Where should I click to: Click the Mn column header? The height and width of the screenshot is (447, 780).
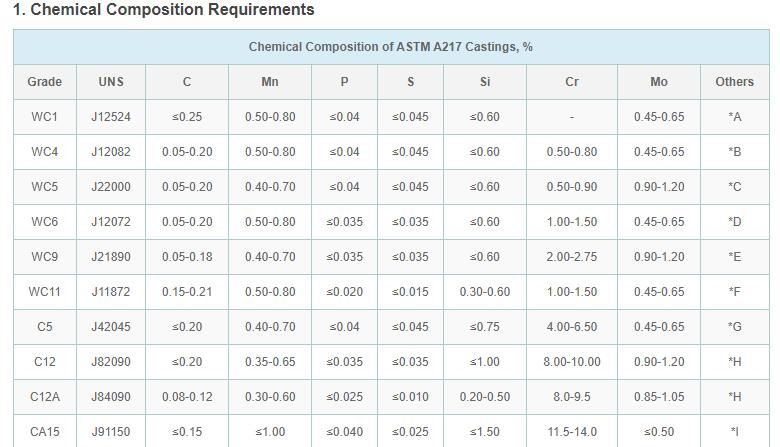point(270,82)
